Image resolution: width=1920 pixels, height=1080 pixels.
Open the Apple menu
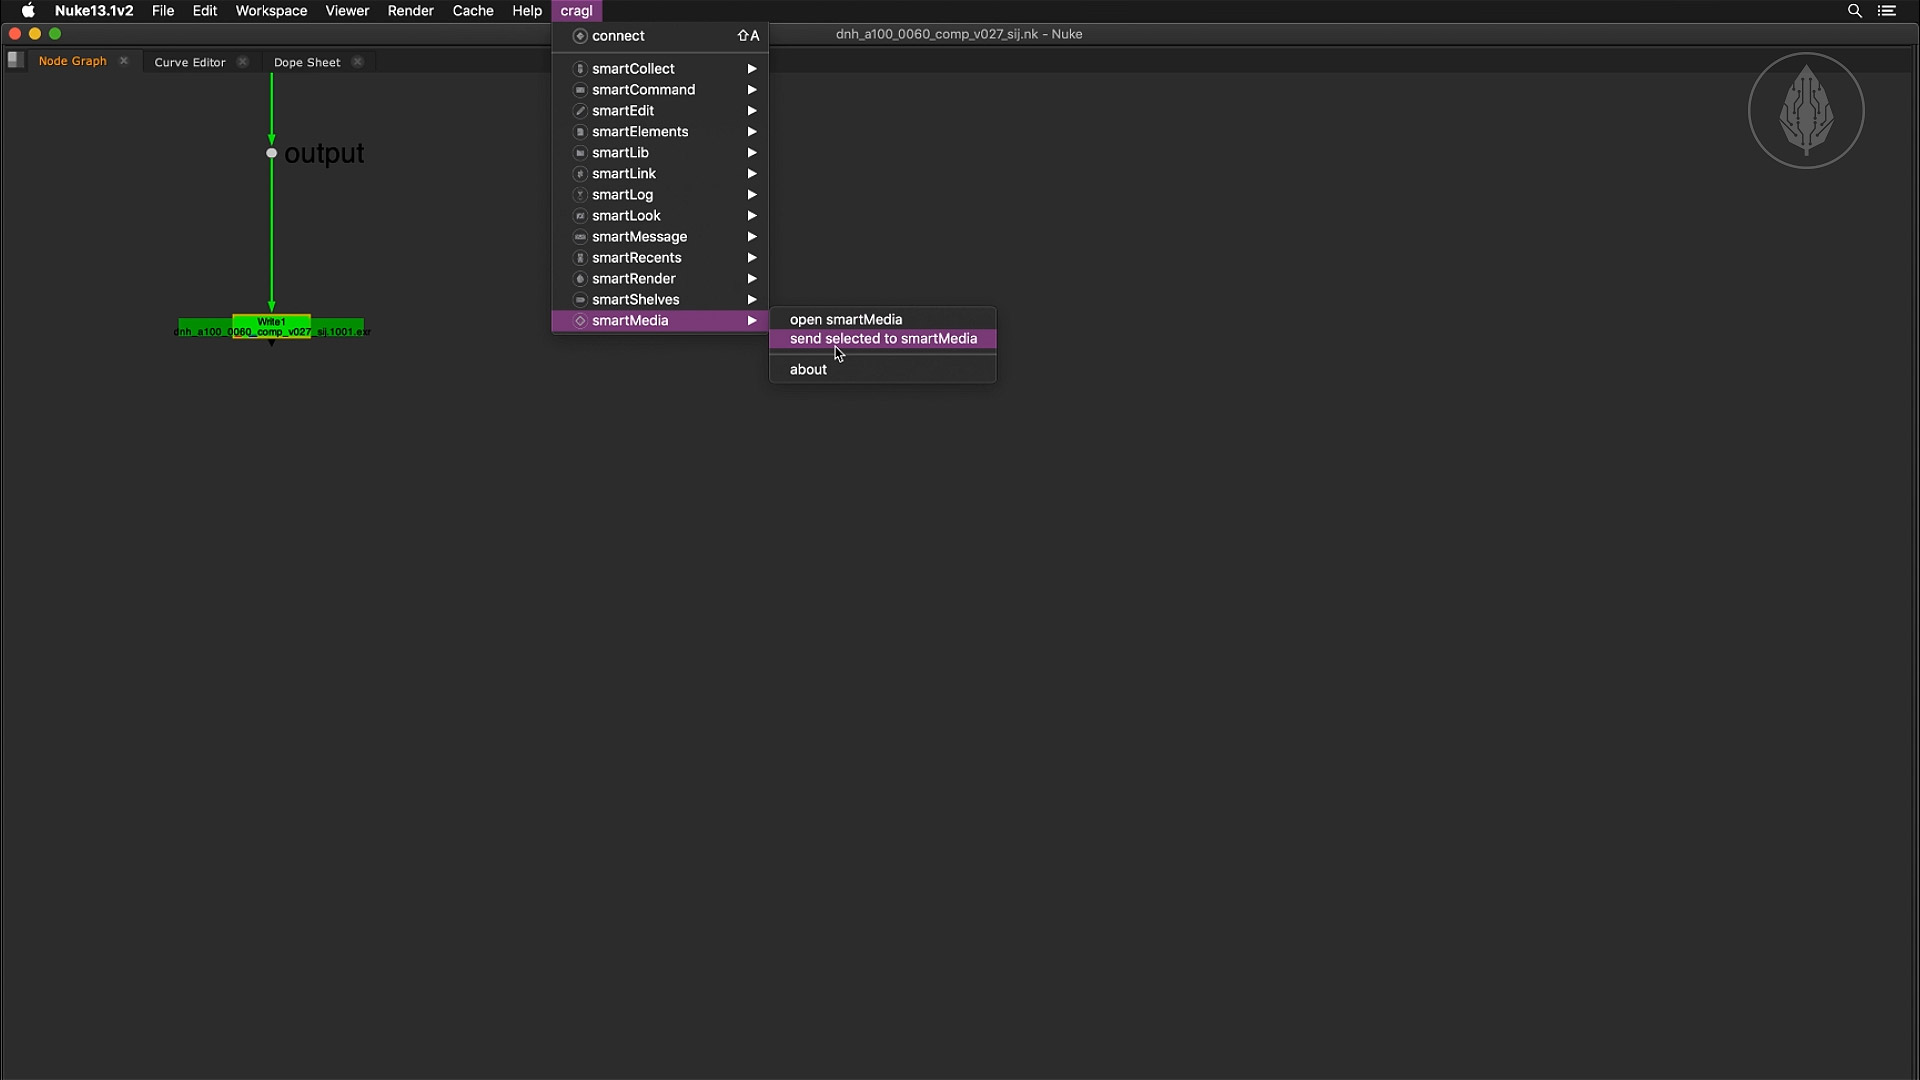click(28, 11)
